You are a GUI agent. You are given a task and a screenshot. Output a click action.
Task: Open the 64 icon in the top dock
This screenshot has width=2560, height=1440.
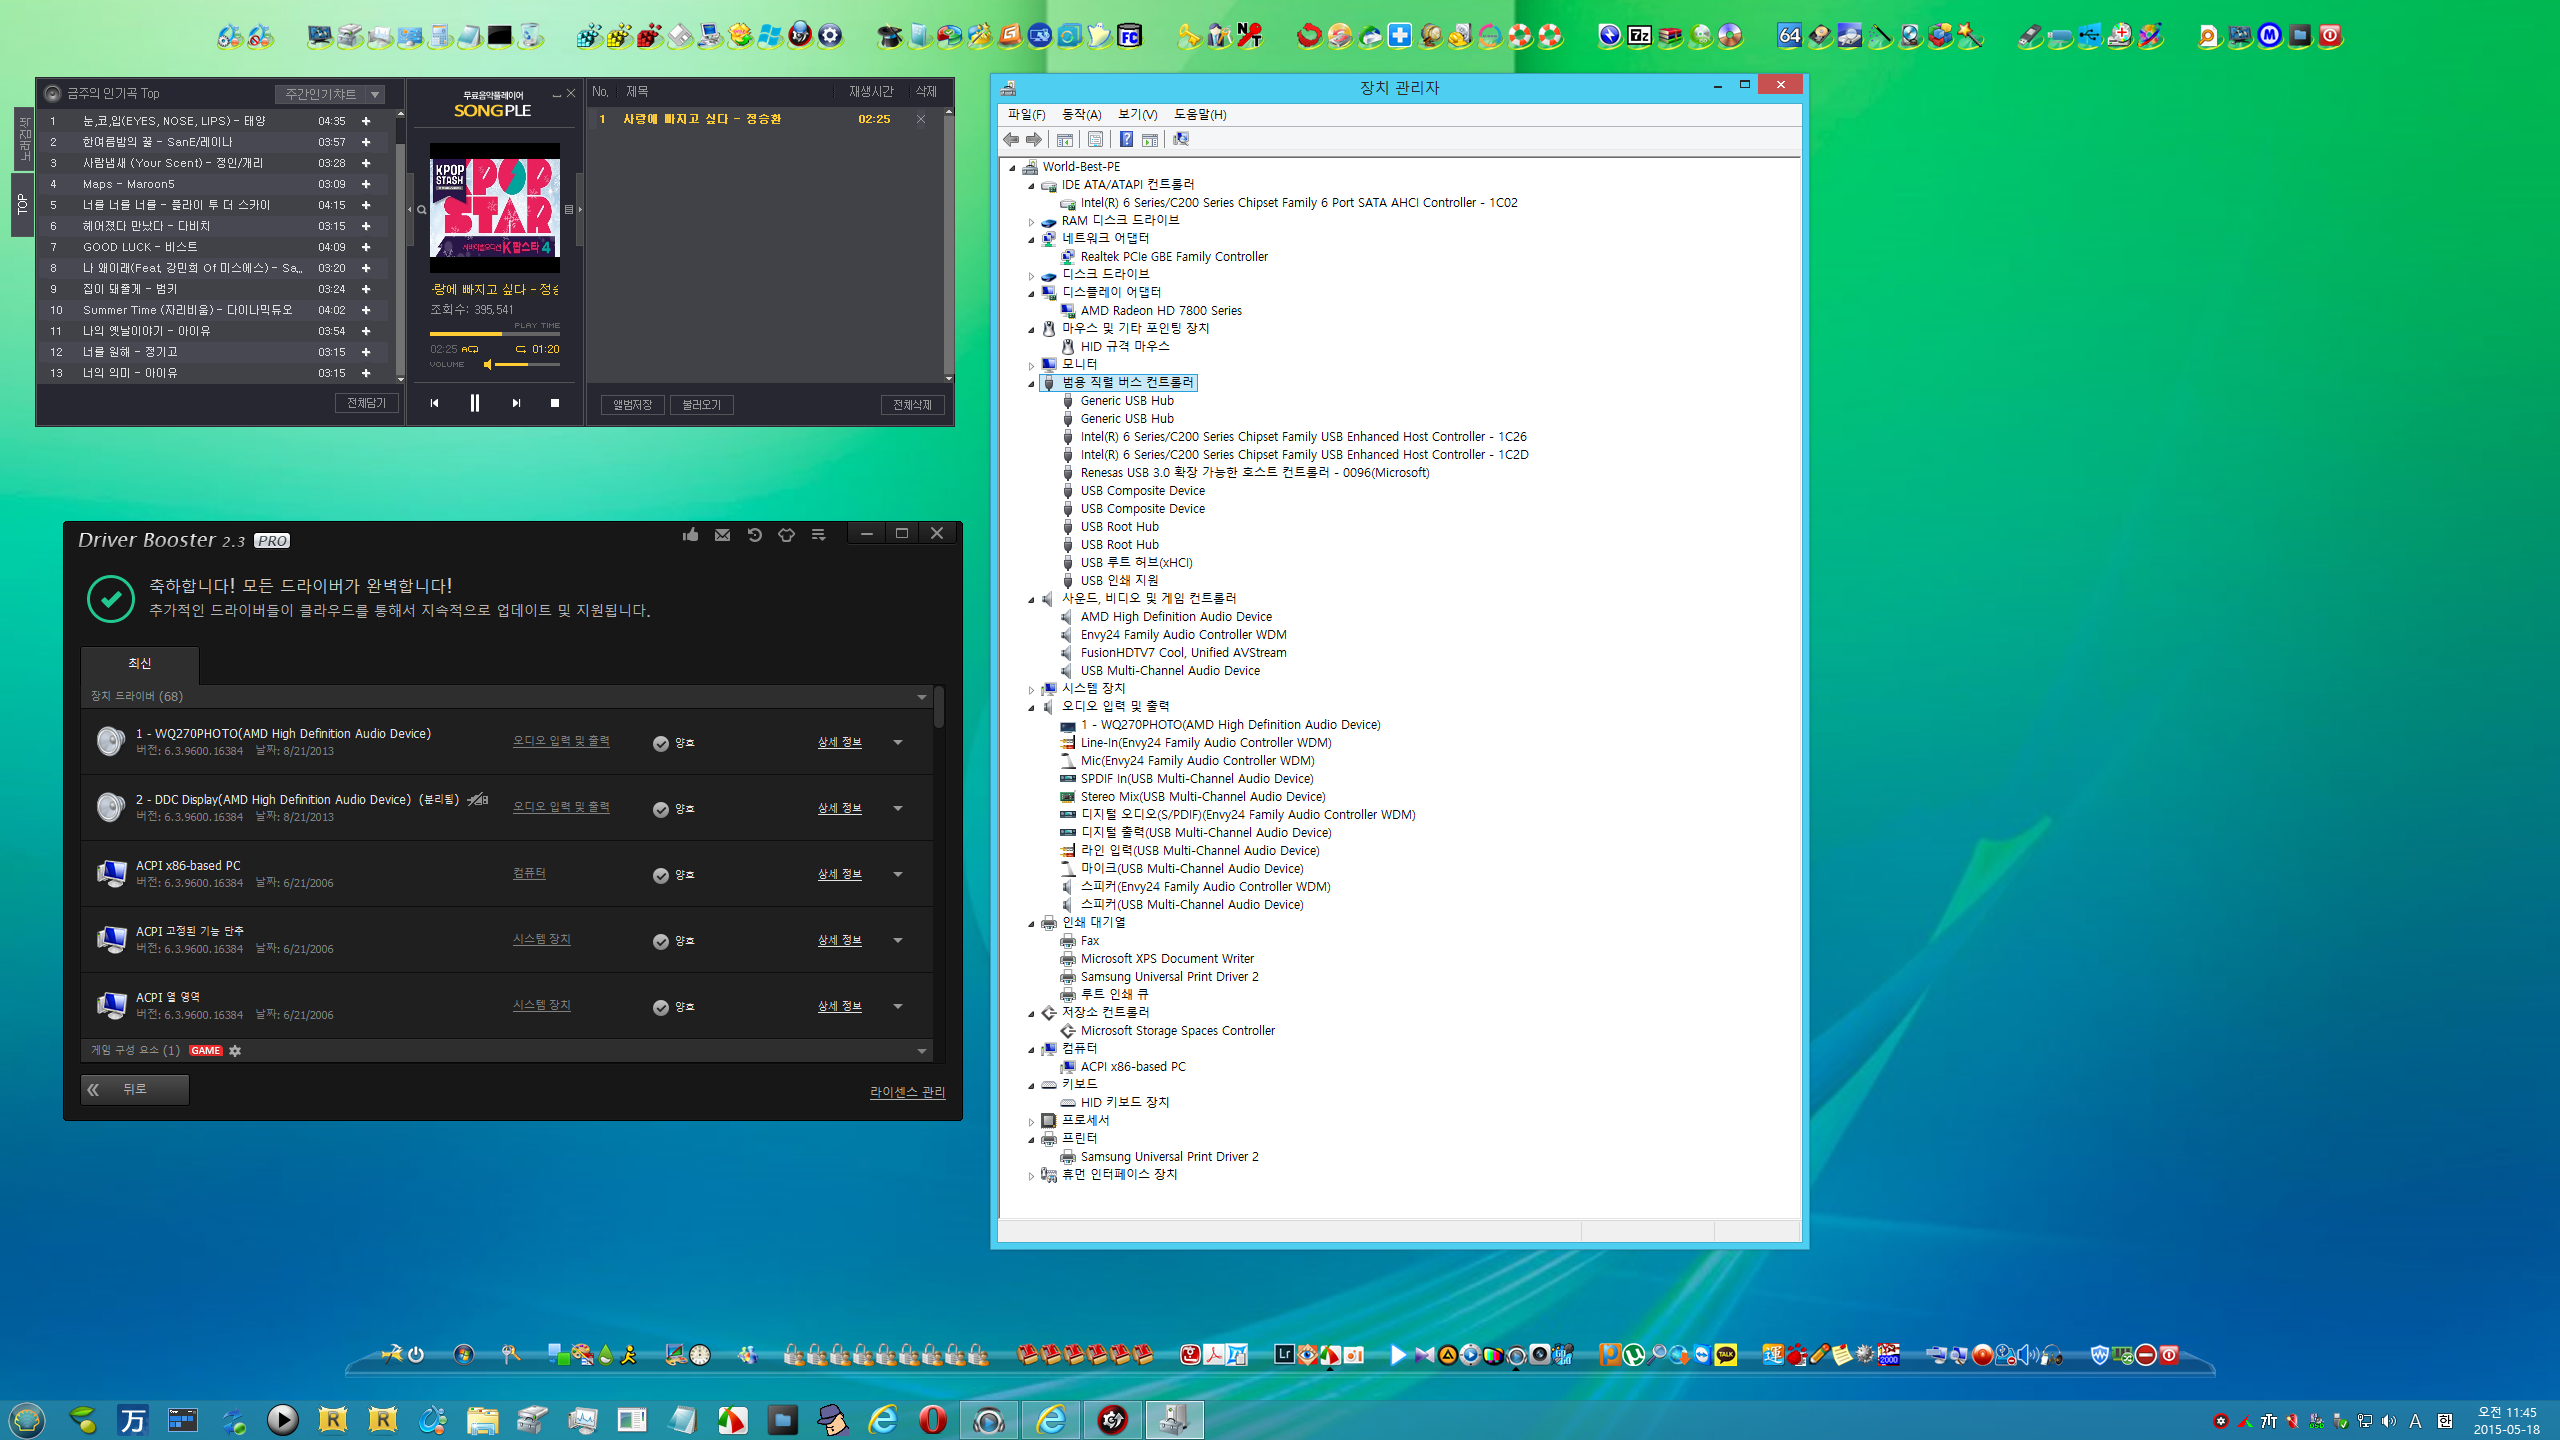[x=1789, y=36]
